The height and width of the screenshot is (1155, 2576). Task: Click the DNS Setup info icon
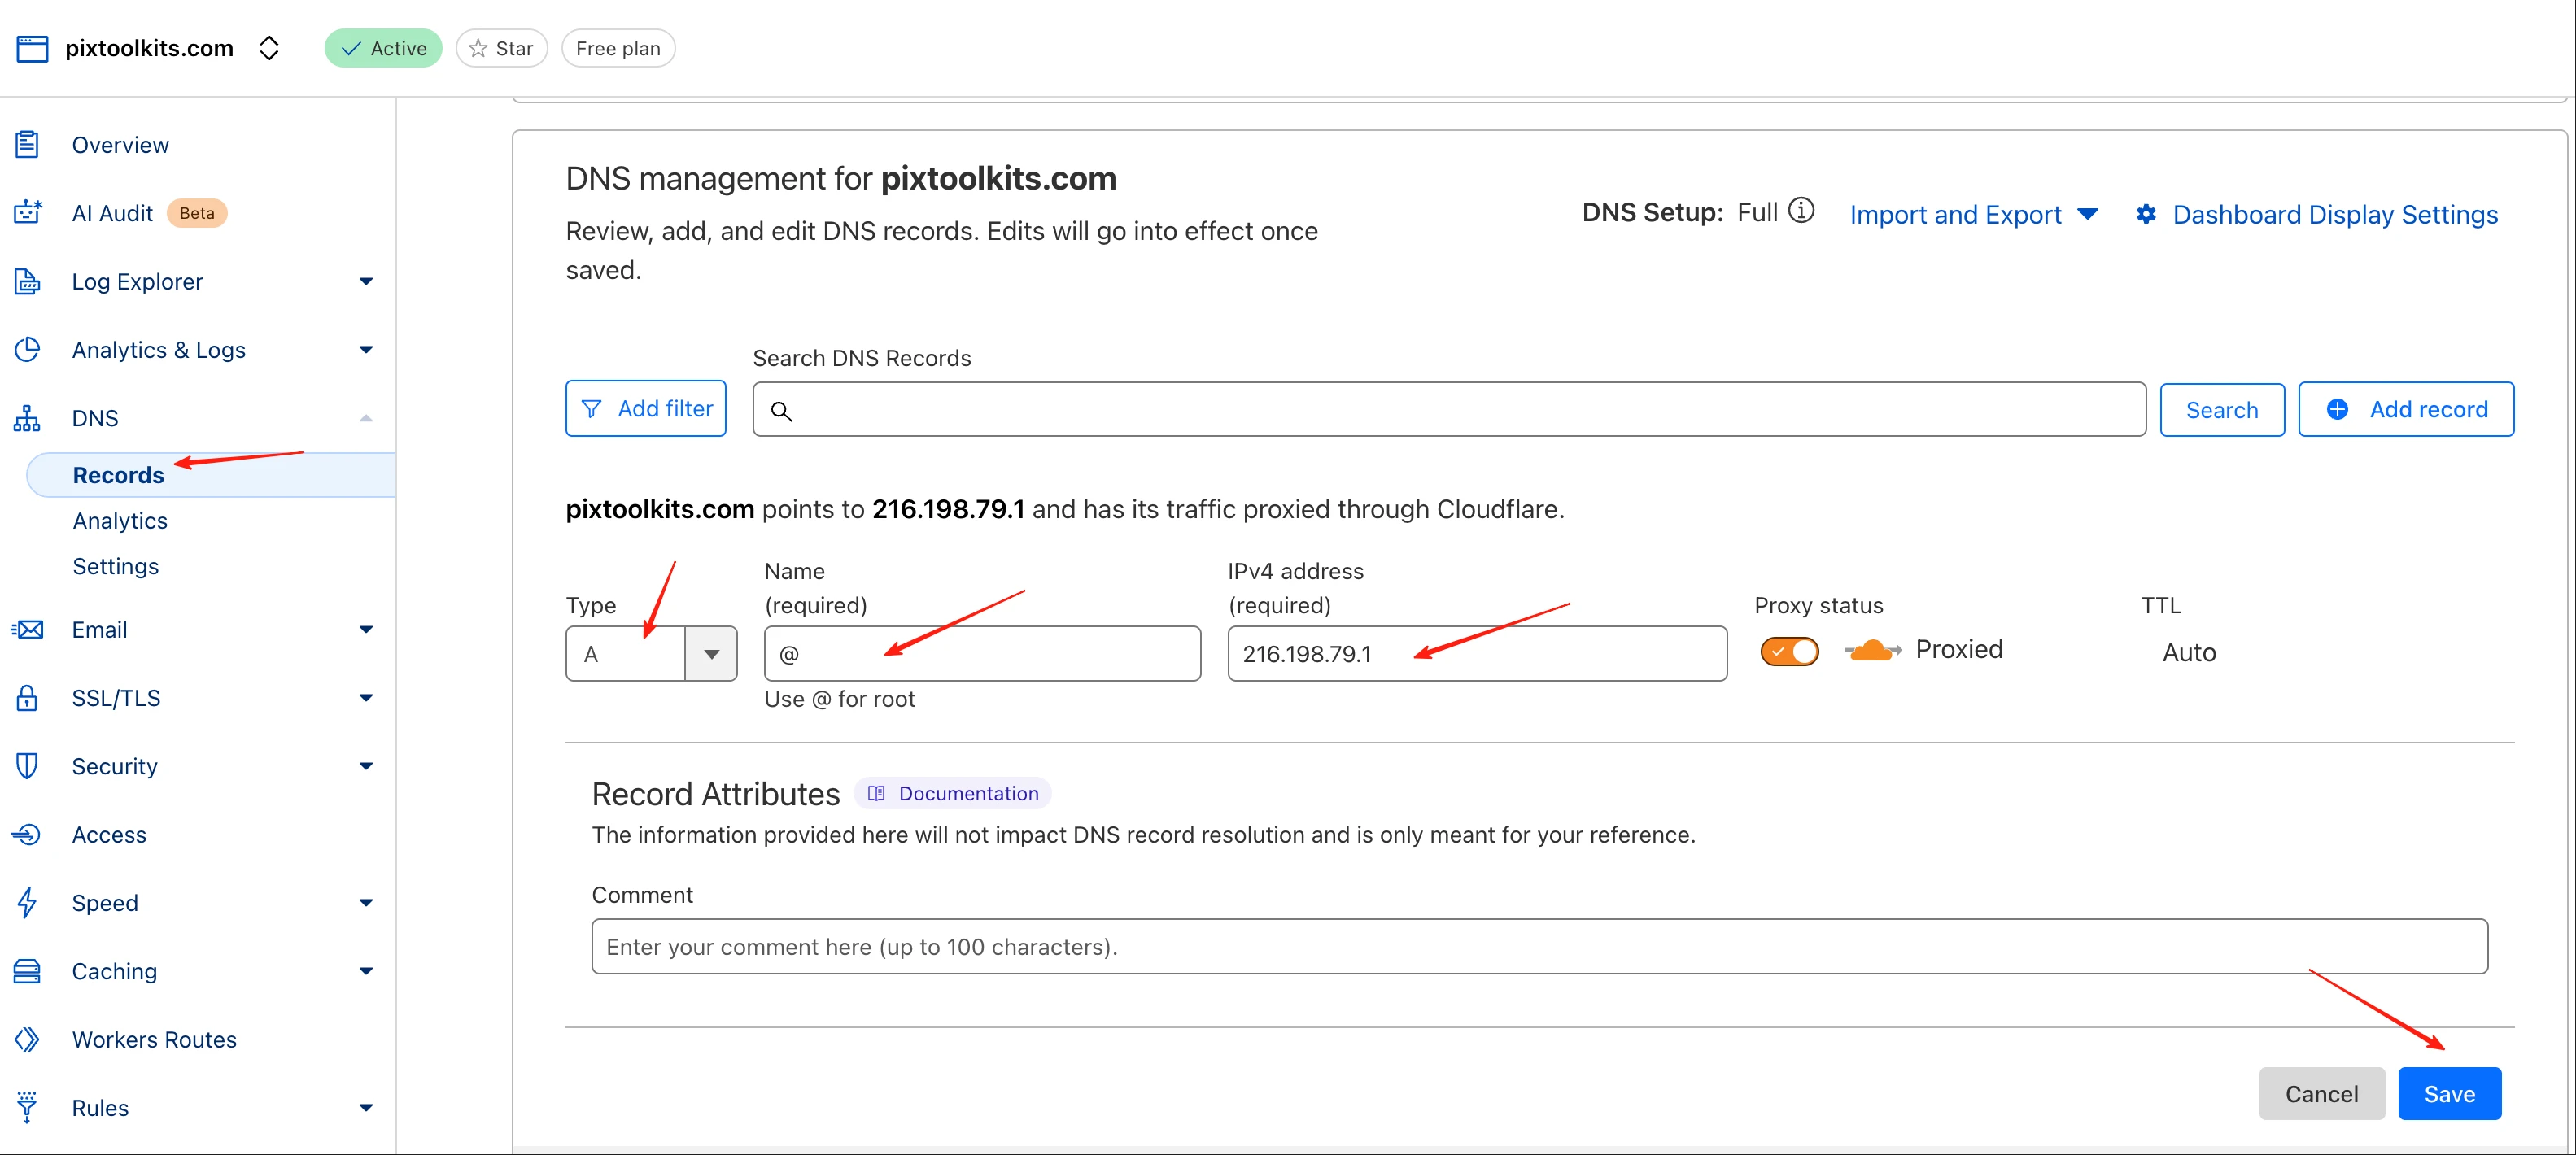point(1801,211)
